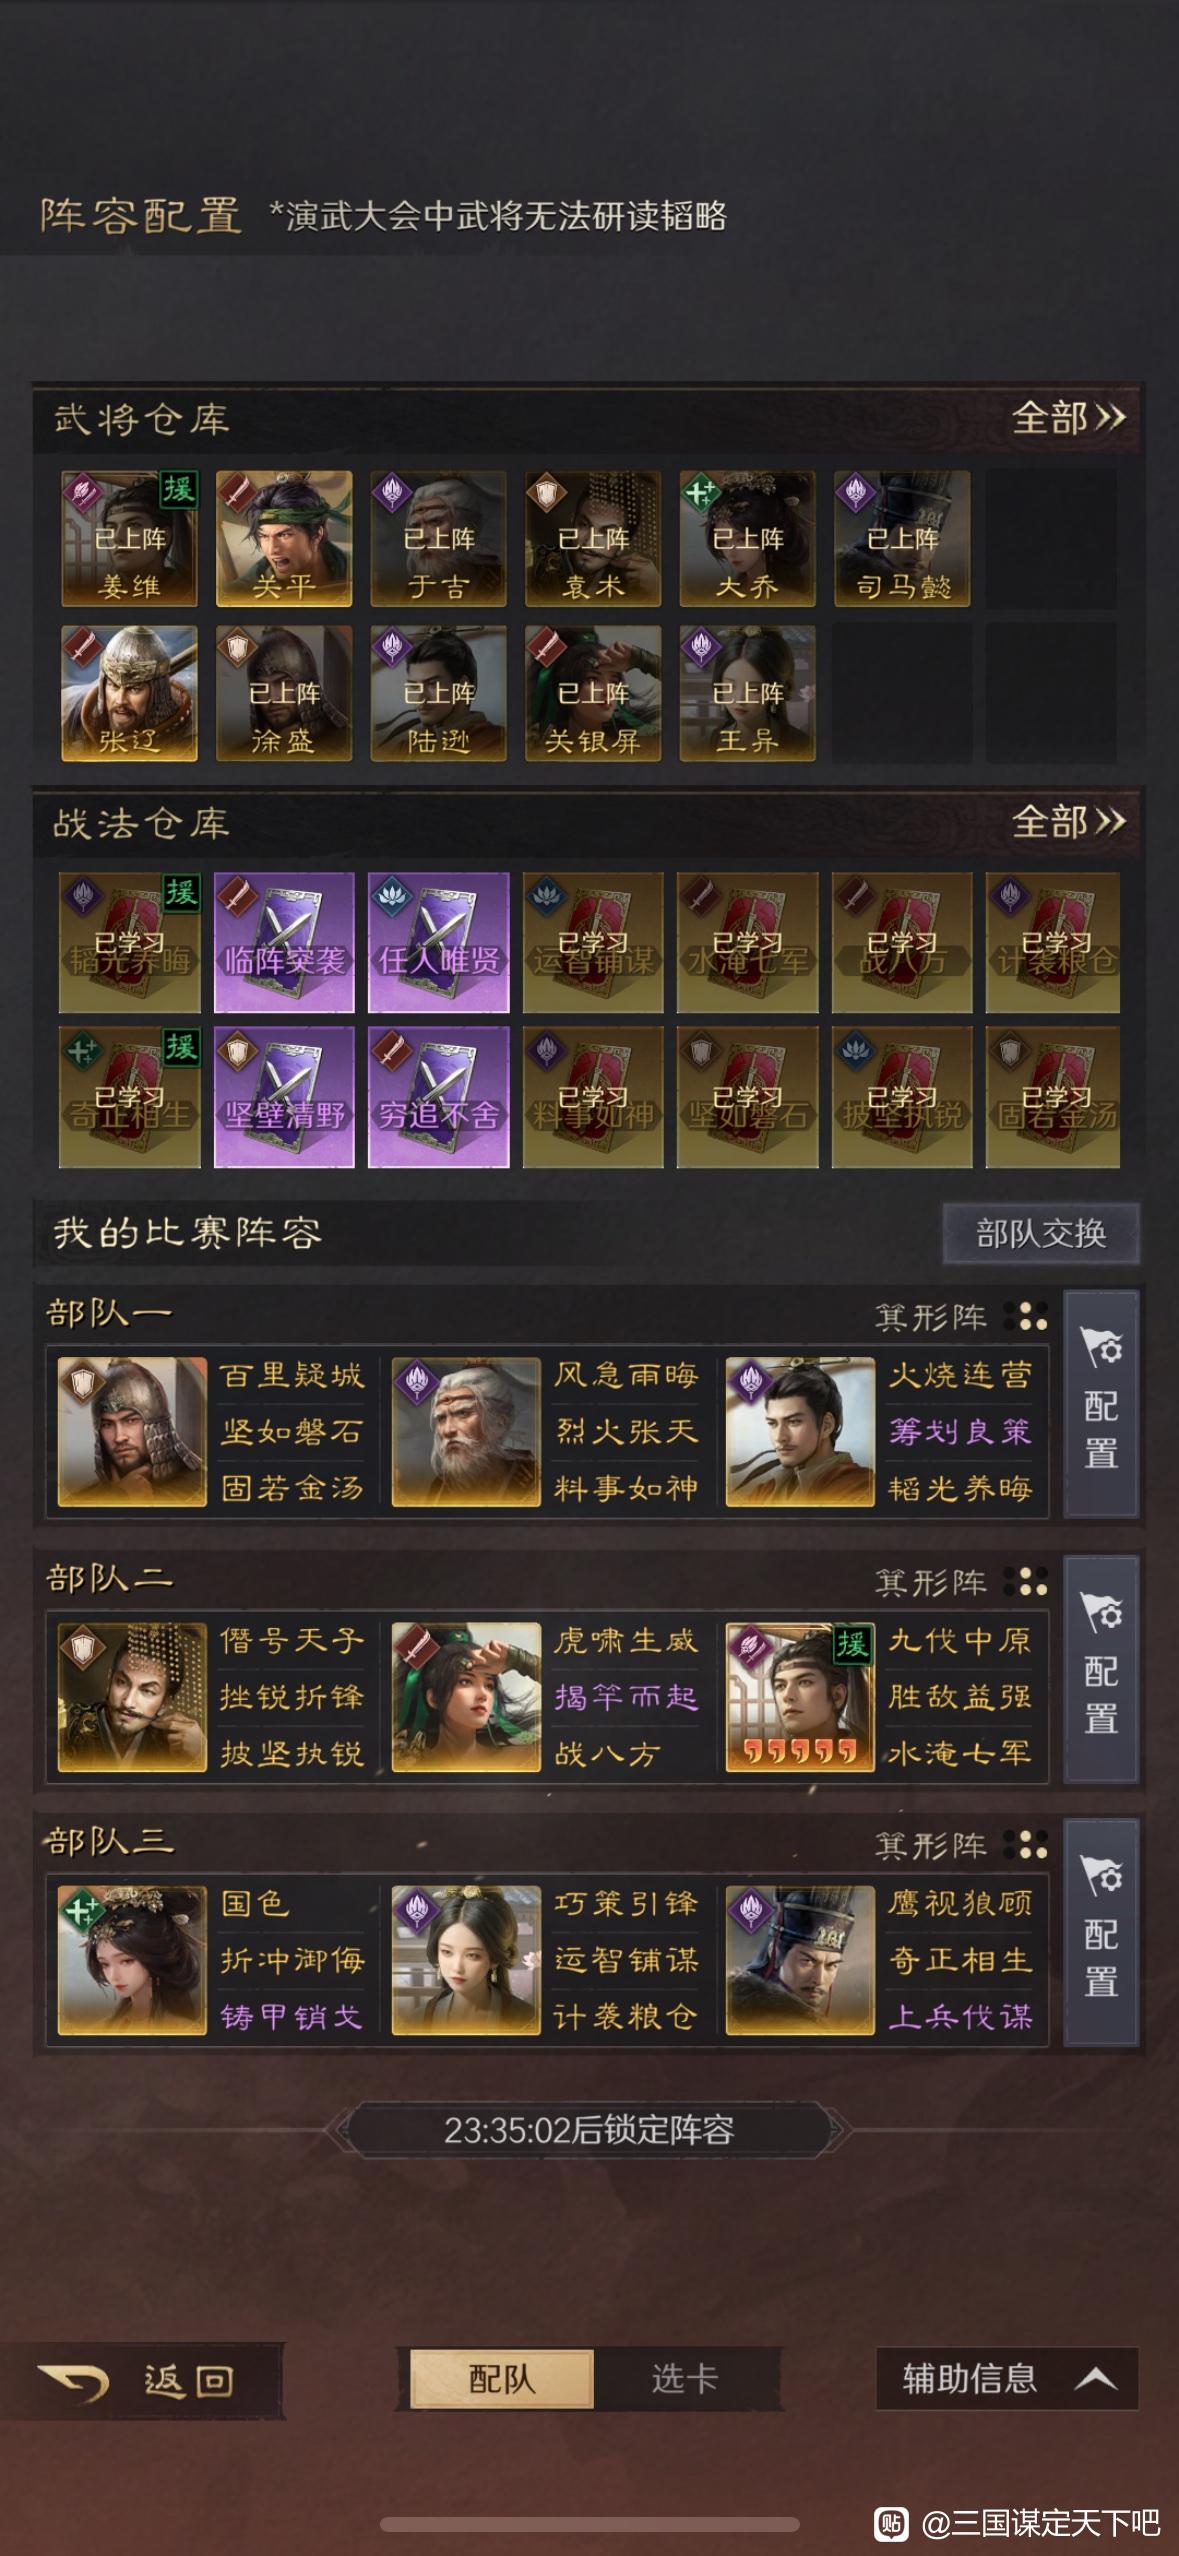1179x2556 pixels.
Task: Select the 张辽 general card
Action: pyautogui.click(x=129, y=693)
